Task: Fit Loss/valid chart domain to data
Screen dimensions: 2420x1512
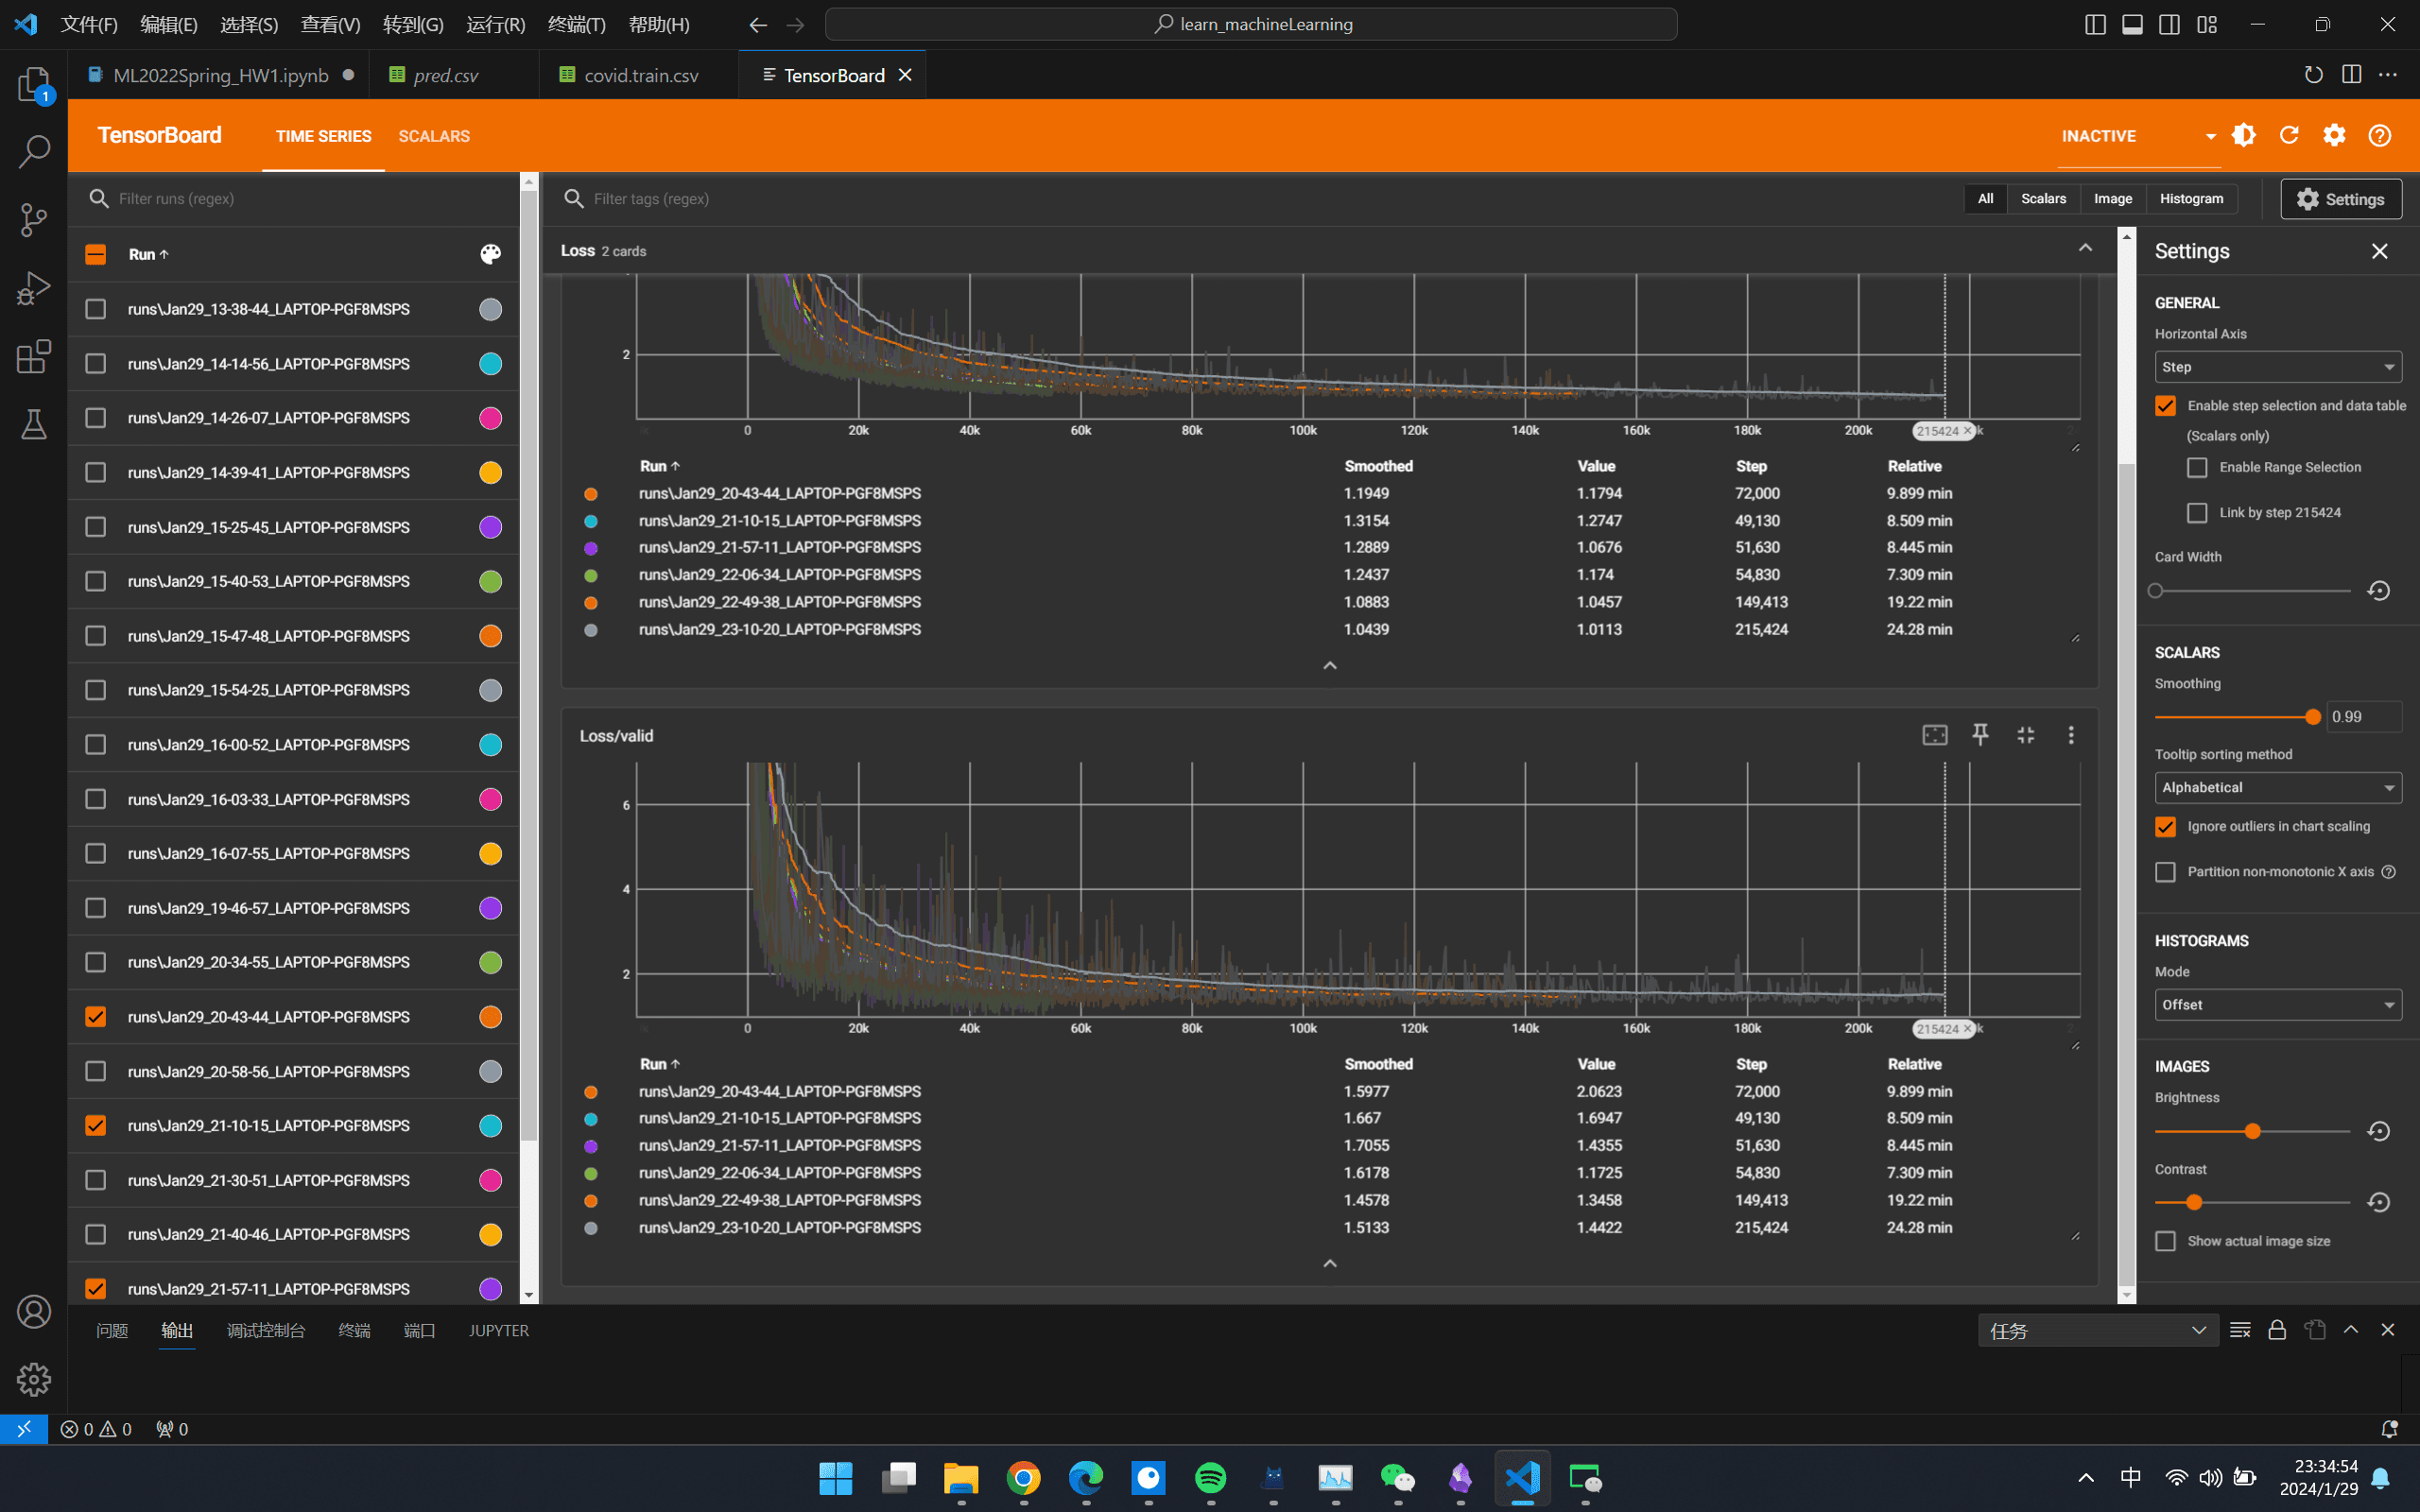Action: tap(1935, 735)
